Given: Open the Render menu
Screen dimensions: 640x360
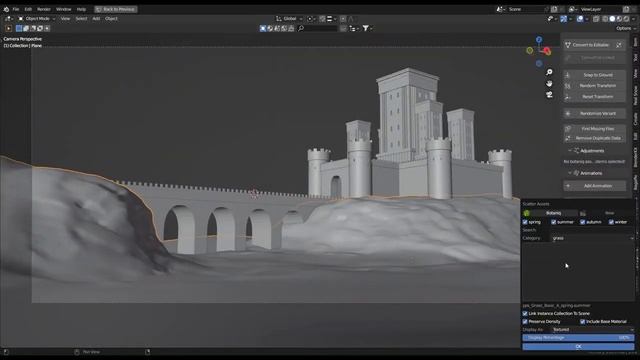Looking at the screenshot, I should coord(44,9).
